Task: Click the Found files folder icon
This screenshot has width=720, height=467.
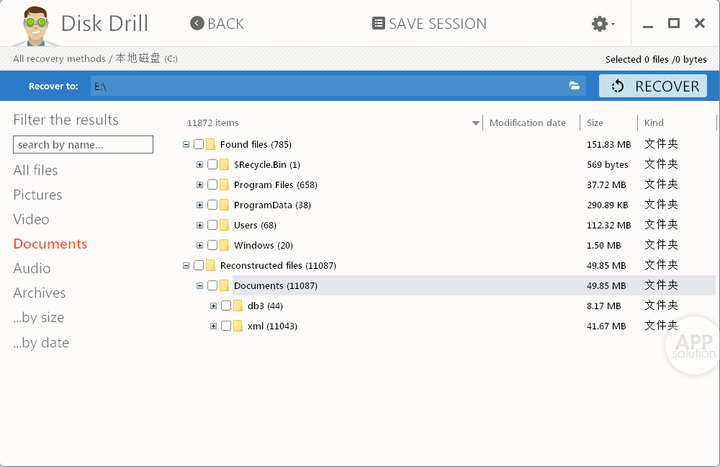Action: (x=211, y=144)
